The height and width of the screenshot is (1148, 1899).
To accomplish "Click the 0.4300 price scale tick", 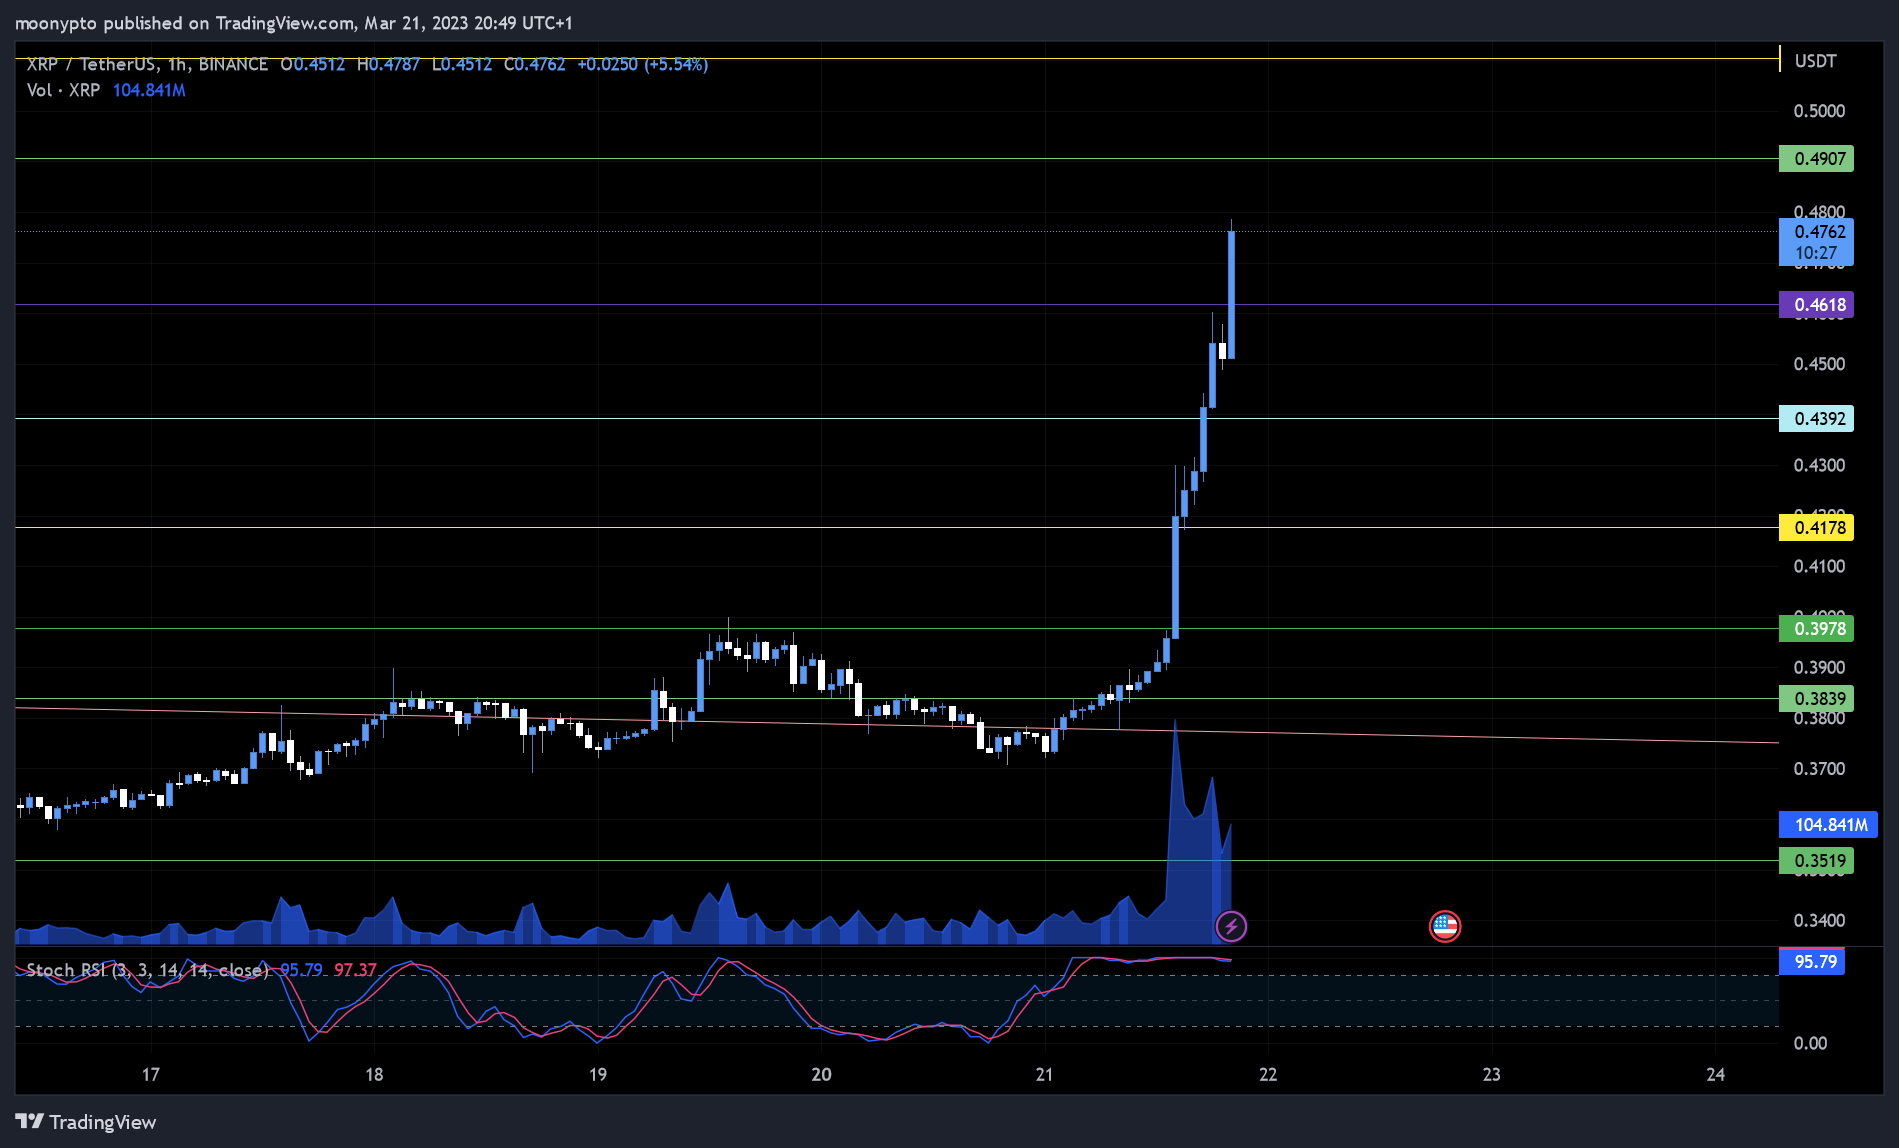I will pos(1819,465).
